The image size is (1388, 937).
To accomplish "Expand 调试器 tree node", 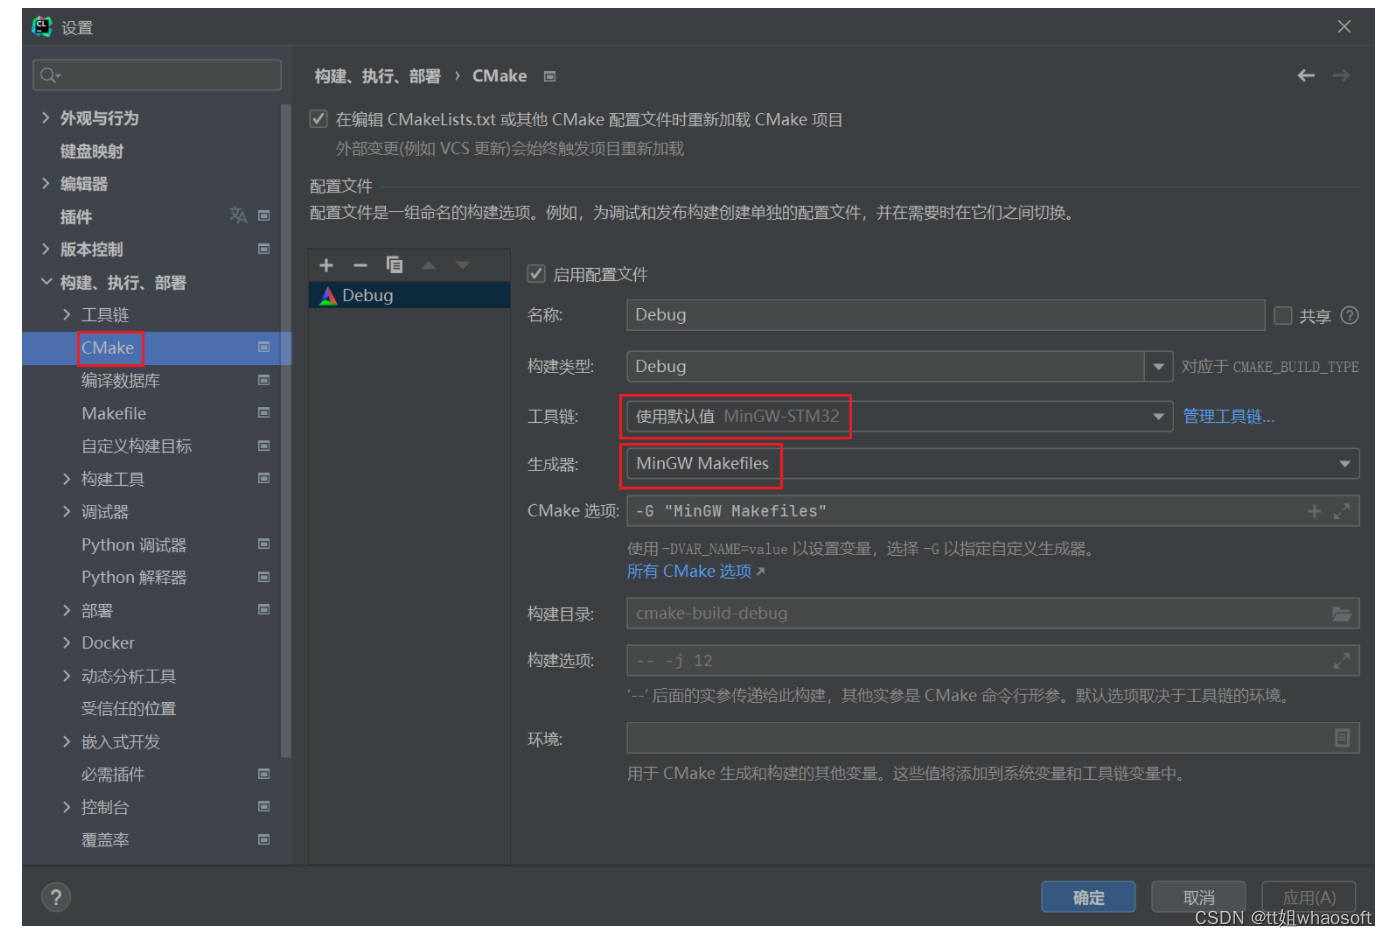I will click(67, 512).
